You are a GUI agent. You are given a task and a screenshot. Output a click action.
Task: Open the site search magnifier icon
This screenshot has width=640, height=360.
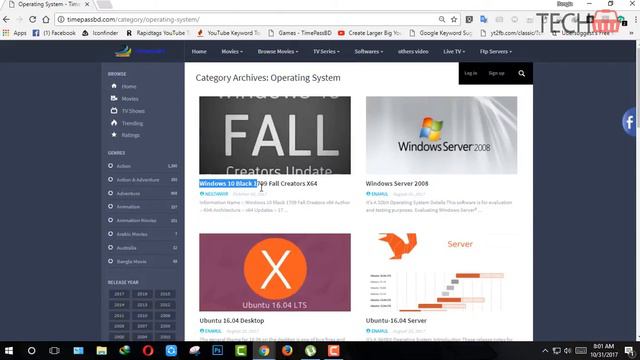click(522, 73)
